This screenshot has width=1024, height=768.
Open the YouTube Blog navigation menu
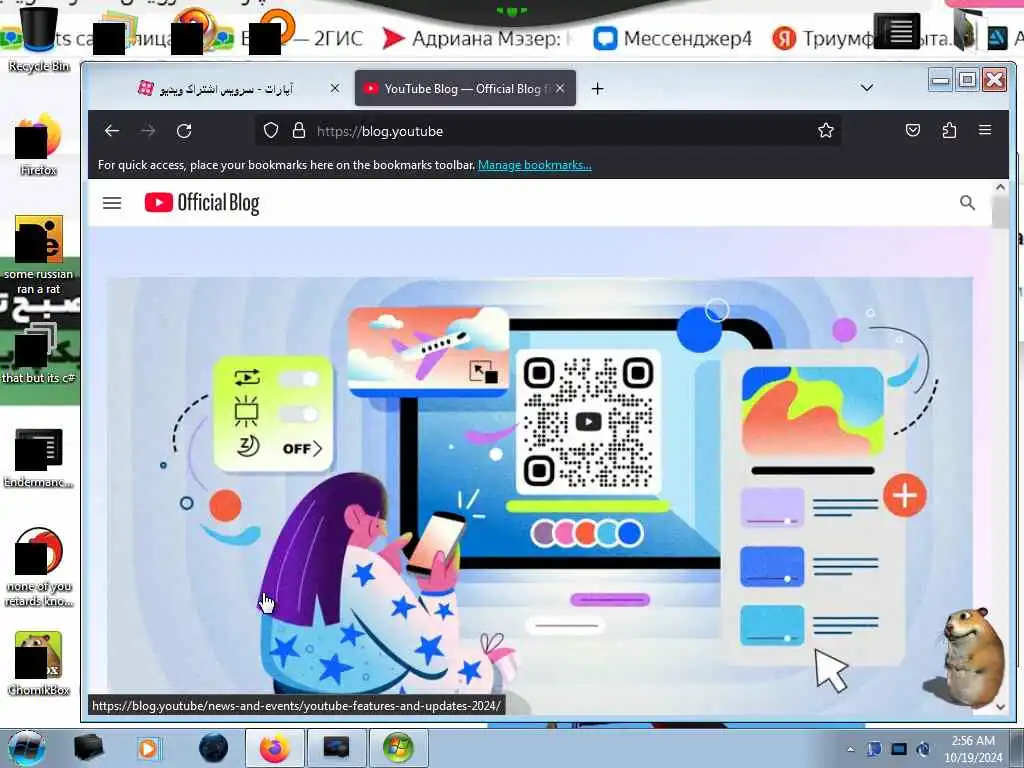112,203
